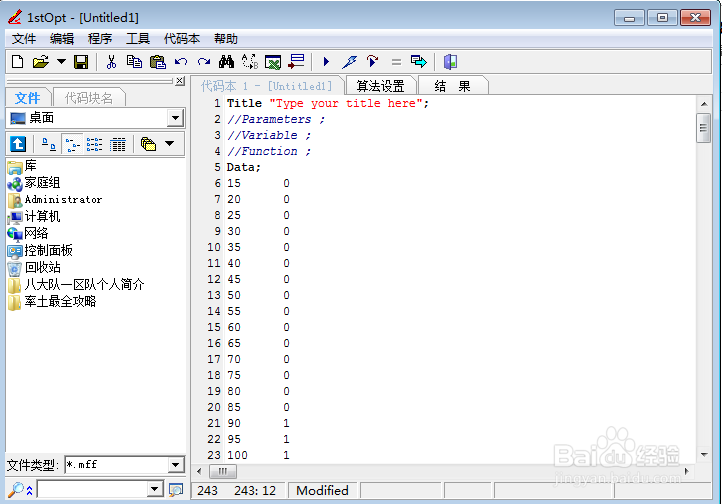Close the left file panel with the X
Image resolution: width=722 pixels, height=504 pixels.
point(180,81)
